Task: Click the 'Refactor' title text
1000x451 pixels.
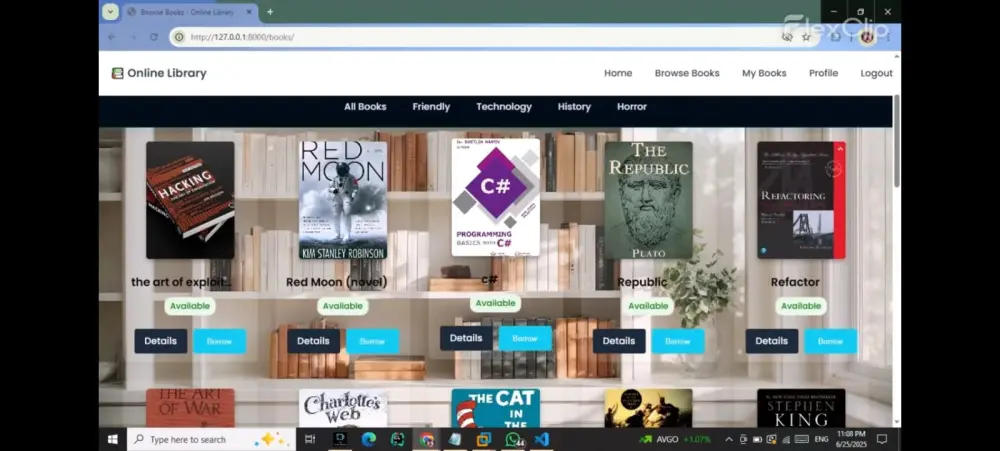Action: (x=795, y=282)
